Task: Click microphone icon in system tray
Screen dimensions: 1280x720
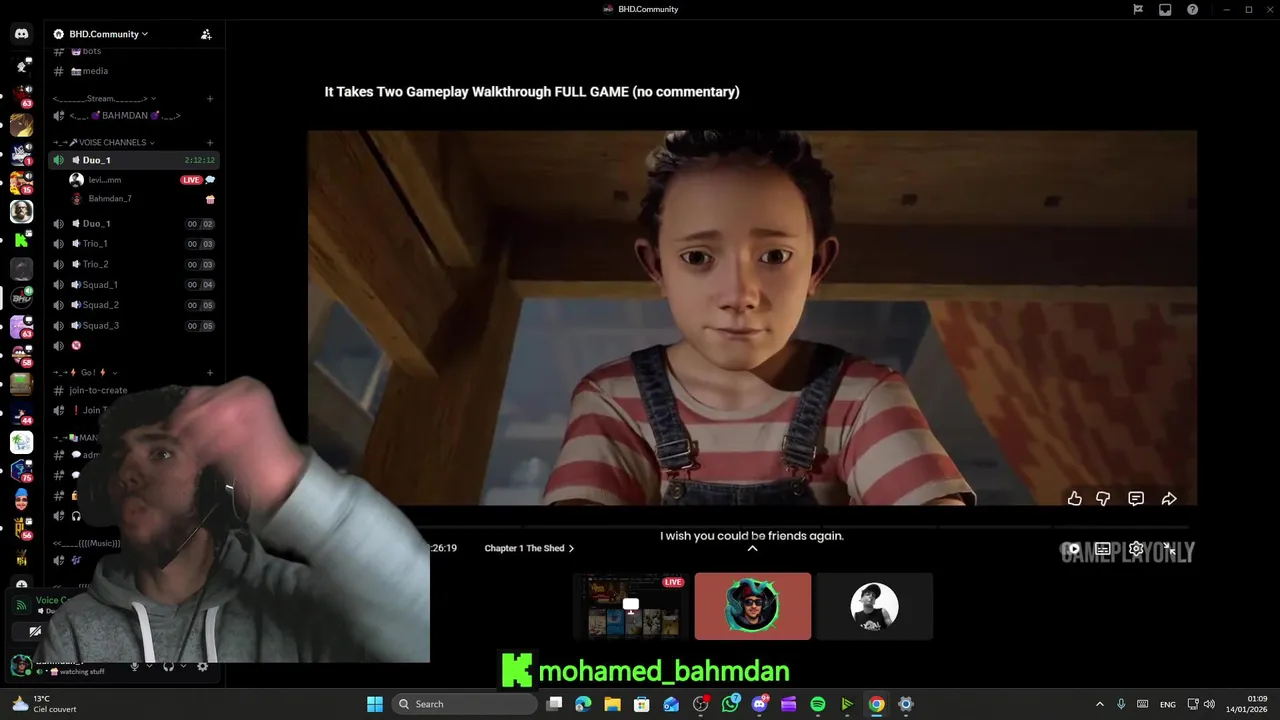Action: pos(1121,704)
